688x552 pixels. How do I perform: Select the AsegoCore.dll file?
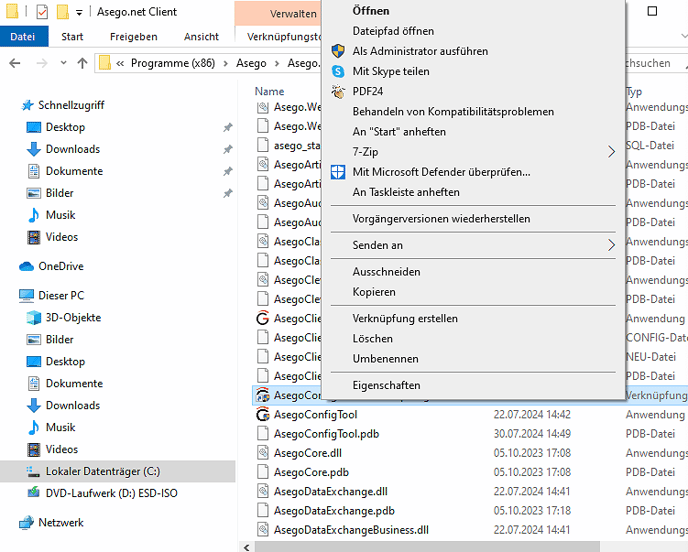point(307,453)
